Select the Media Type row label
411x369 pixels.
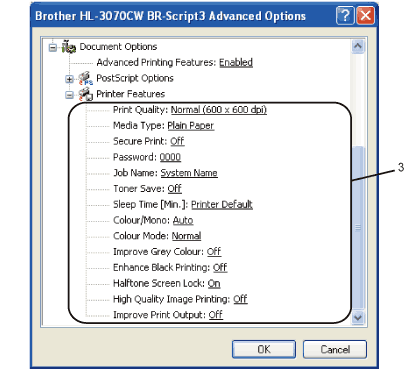tap(139, 126)
